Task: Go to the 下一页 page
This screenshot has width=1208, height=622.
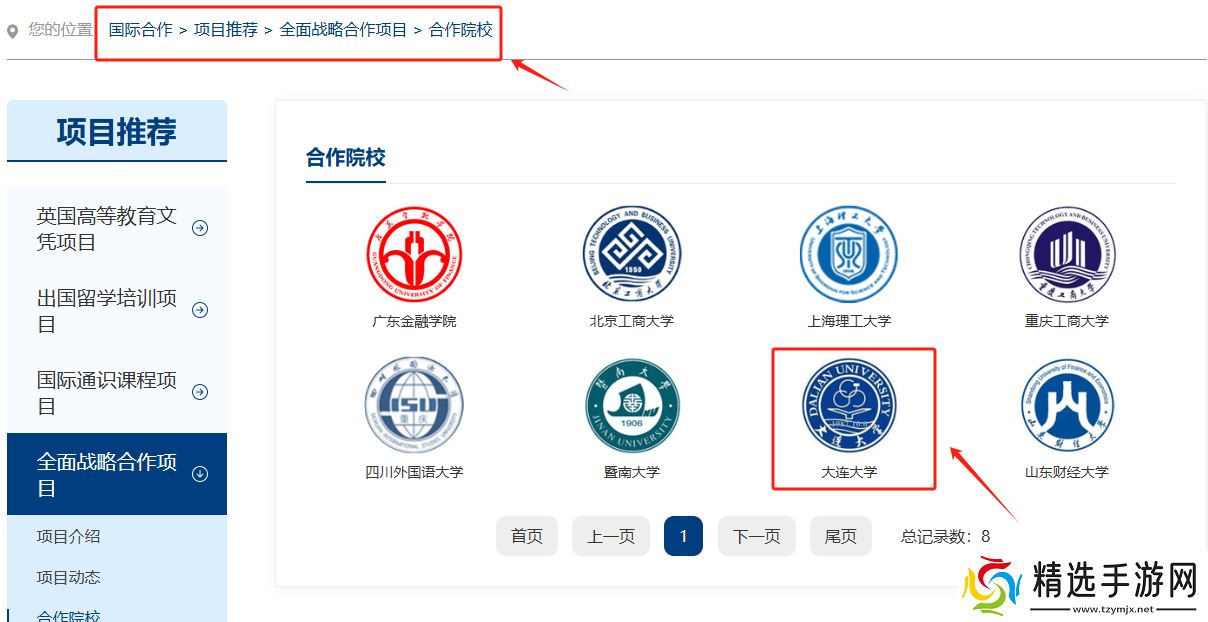Action: click(x=756, y=536)
